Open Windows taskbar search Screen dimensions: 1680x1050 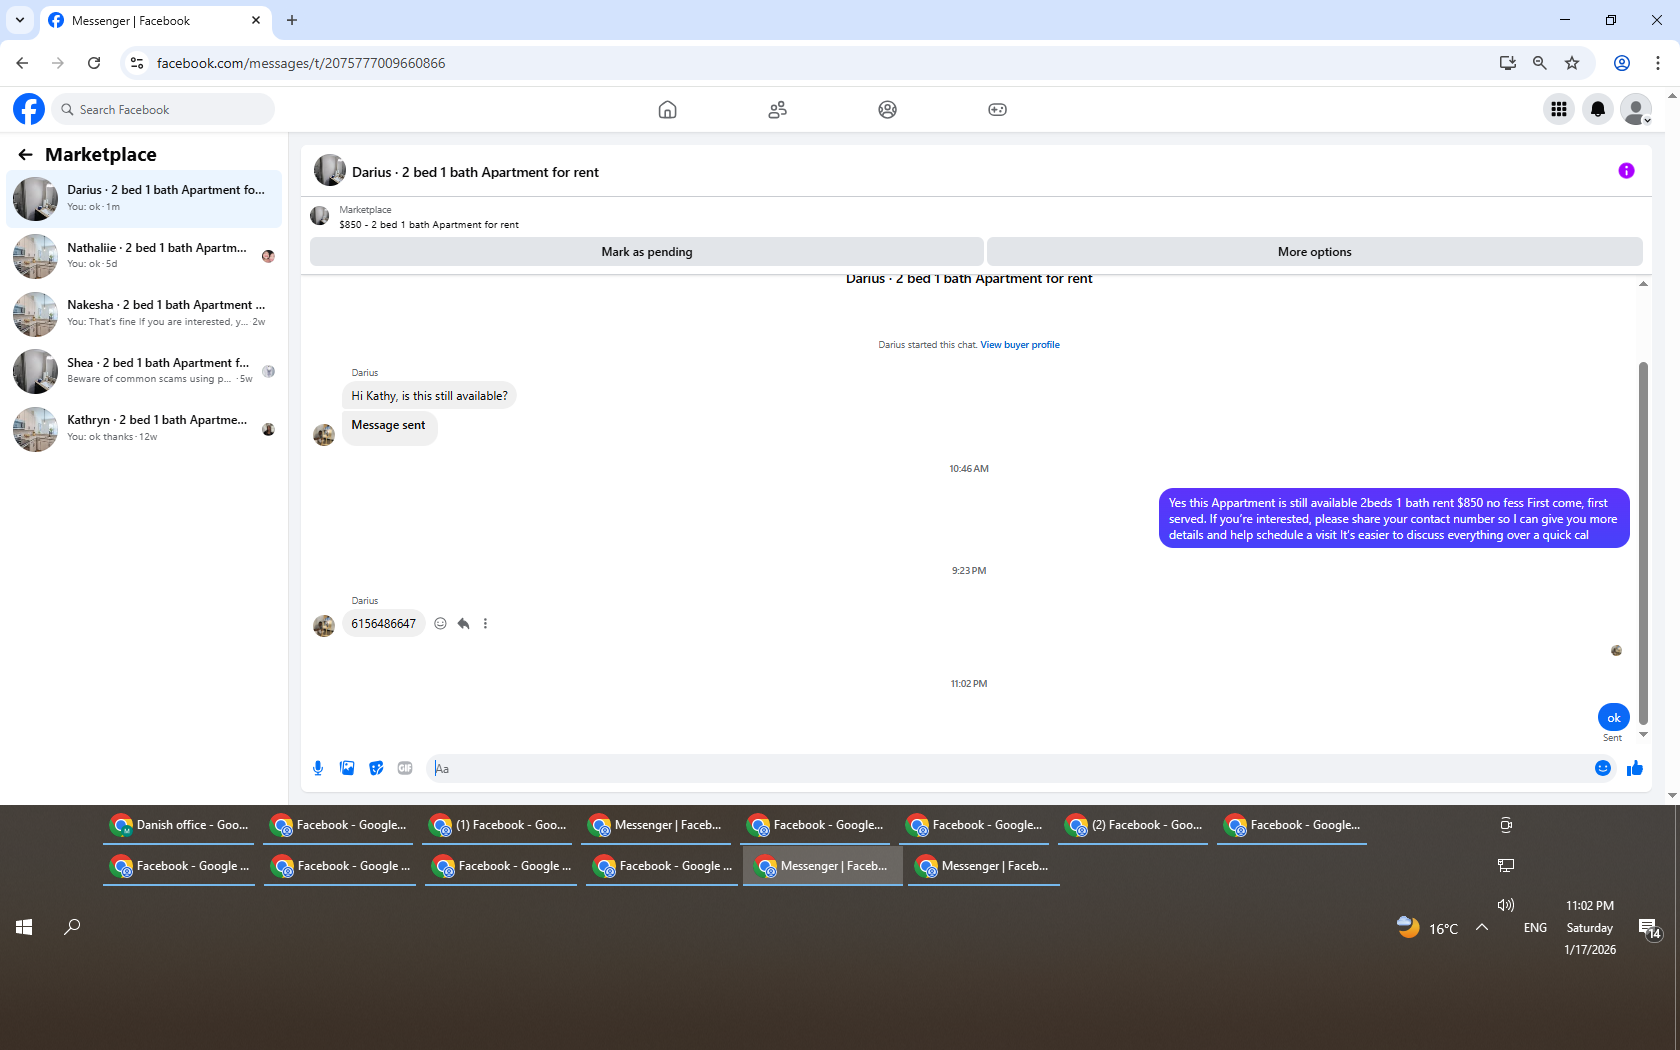pyautogui.click(x=72, y=927)
